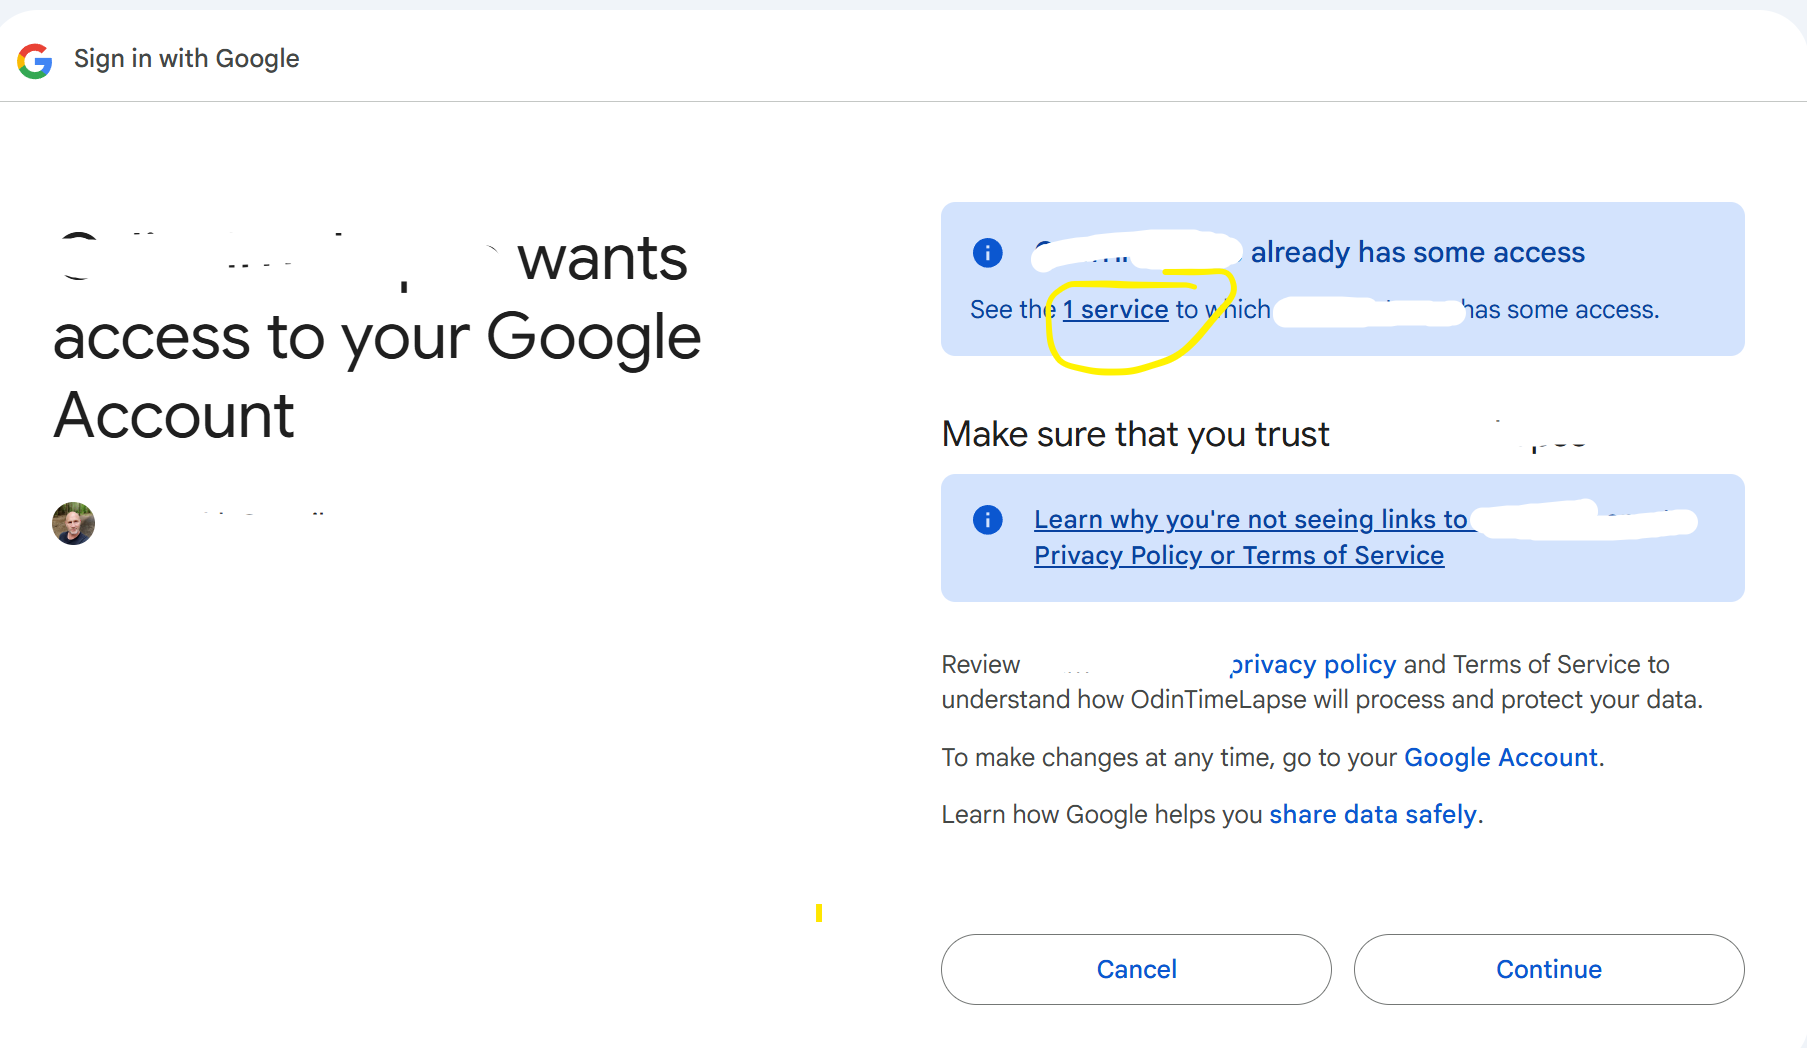Click the 'Sign in with Google' header text
Image resolution: width=1807 pixels, height=1048 pixels.
pos(186,59)
